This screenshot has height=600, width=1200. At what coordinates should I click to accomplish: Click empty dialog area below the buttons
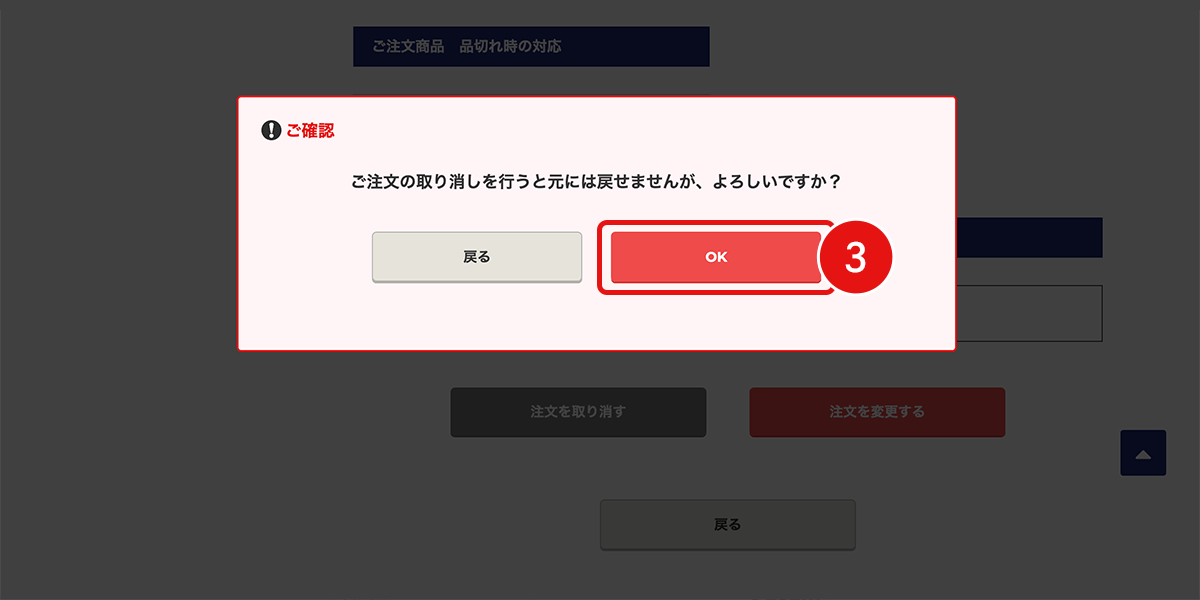point(596,320)
